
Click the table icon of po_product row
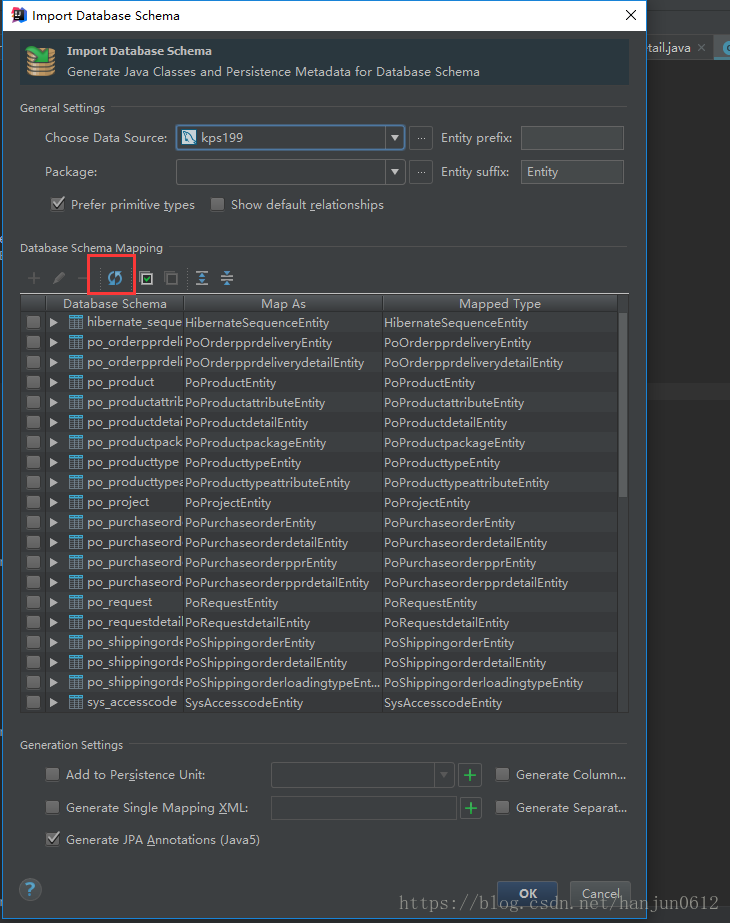coord(76,382)
